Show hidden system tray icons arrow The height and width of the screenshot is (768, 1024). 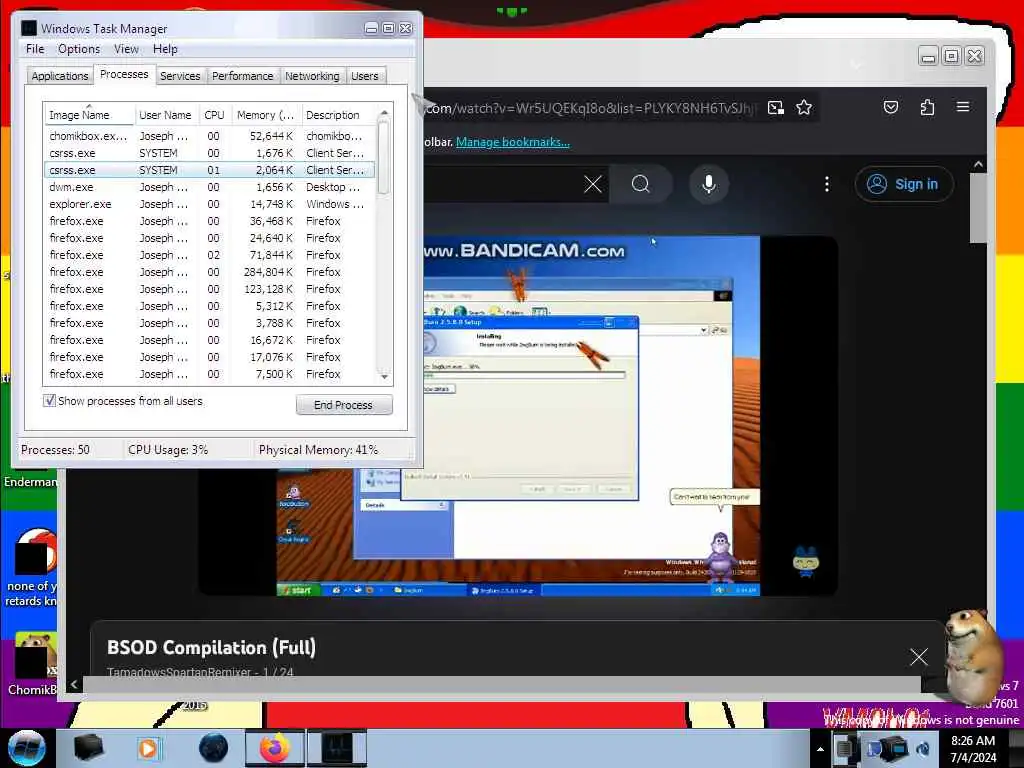coord(820,749)
